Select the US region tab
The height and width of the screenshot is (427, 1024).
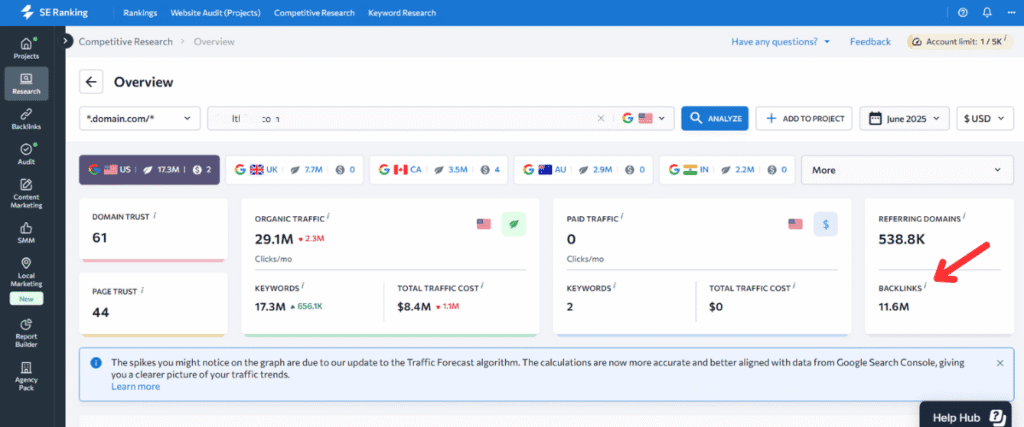(x=150, y=170)
